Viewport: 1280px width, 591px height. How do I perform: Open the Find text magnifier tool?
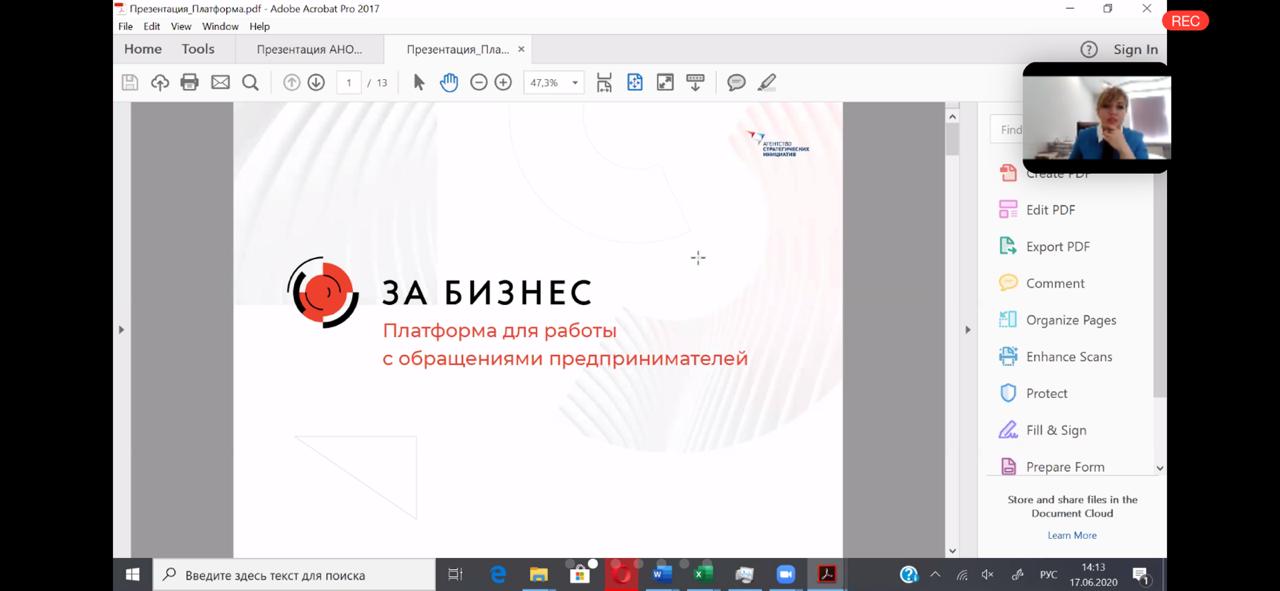pos(251,83)
